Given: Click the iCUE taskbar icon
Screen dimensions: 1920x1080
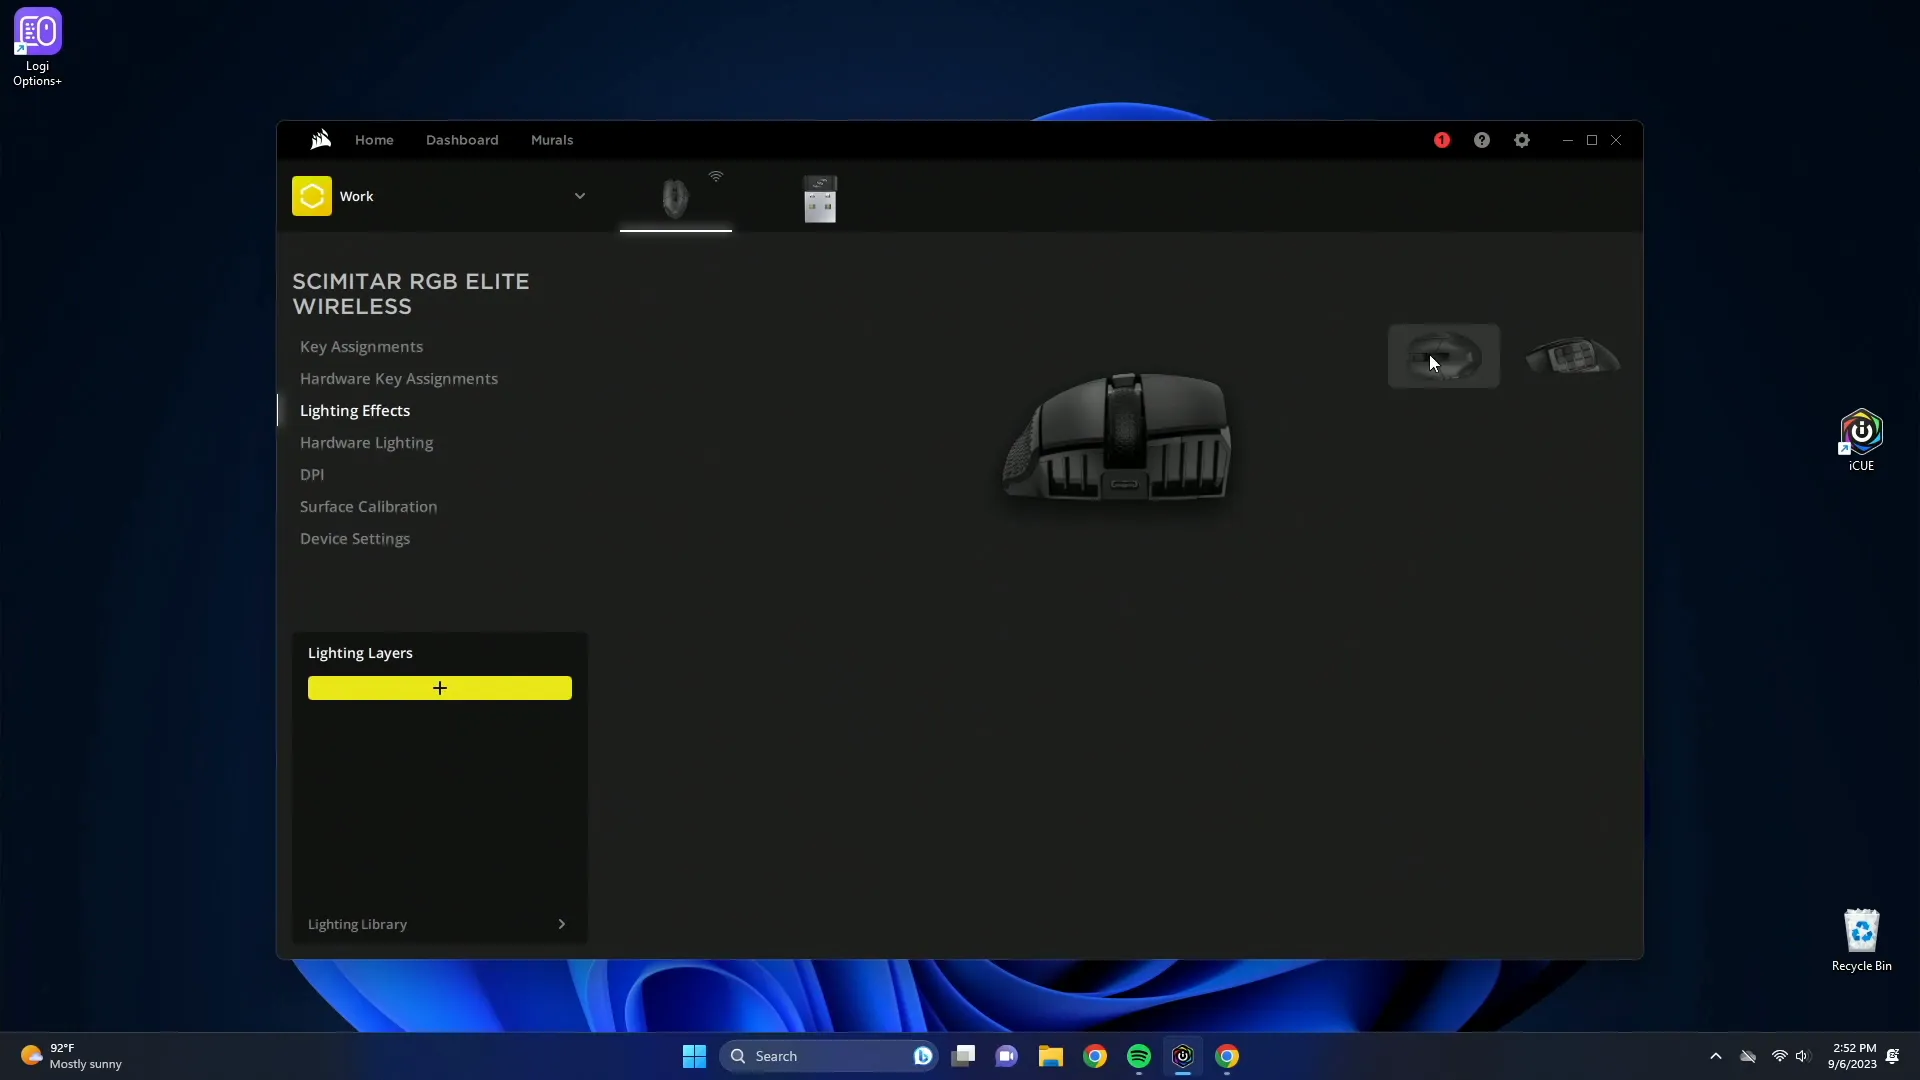Looking at the screenshot, I should [1183, 1056].
